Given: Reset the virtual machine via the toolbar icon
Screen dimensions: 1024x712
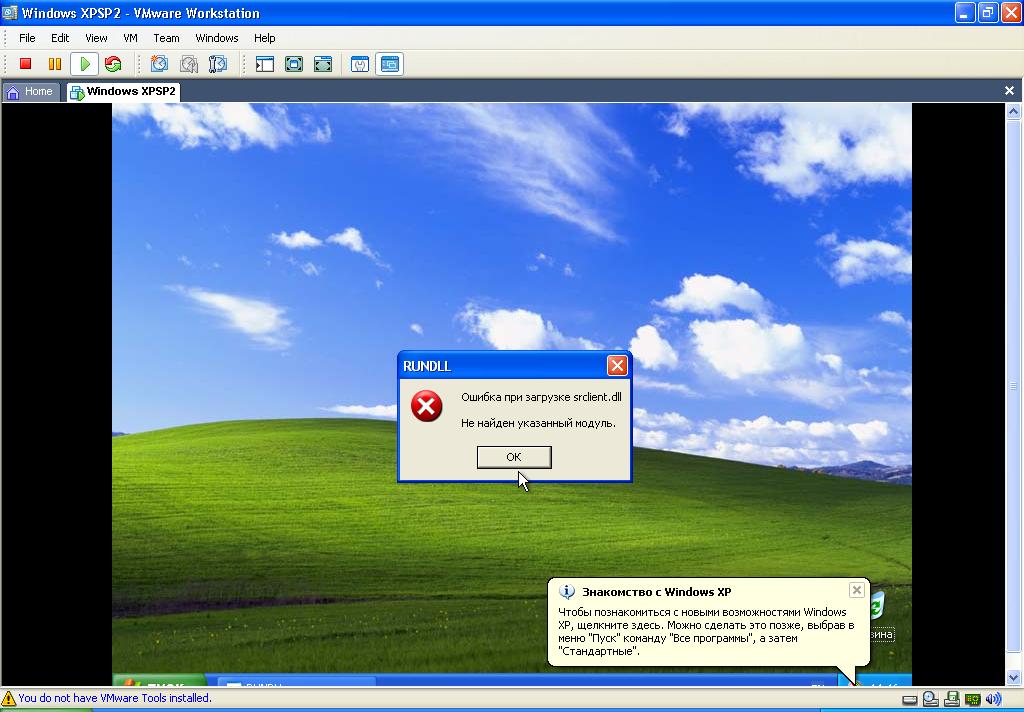Looking at the screenshot, I should pyautogui.click(x=113, y=64).
